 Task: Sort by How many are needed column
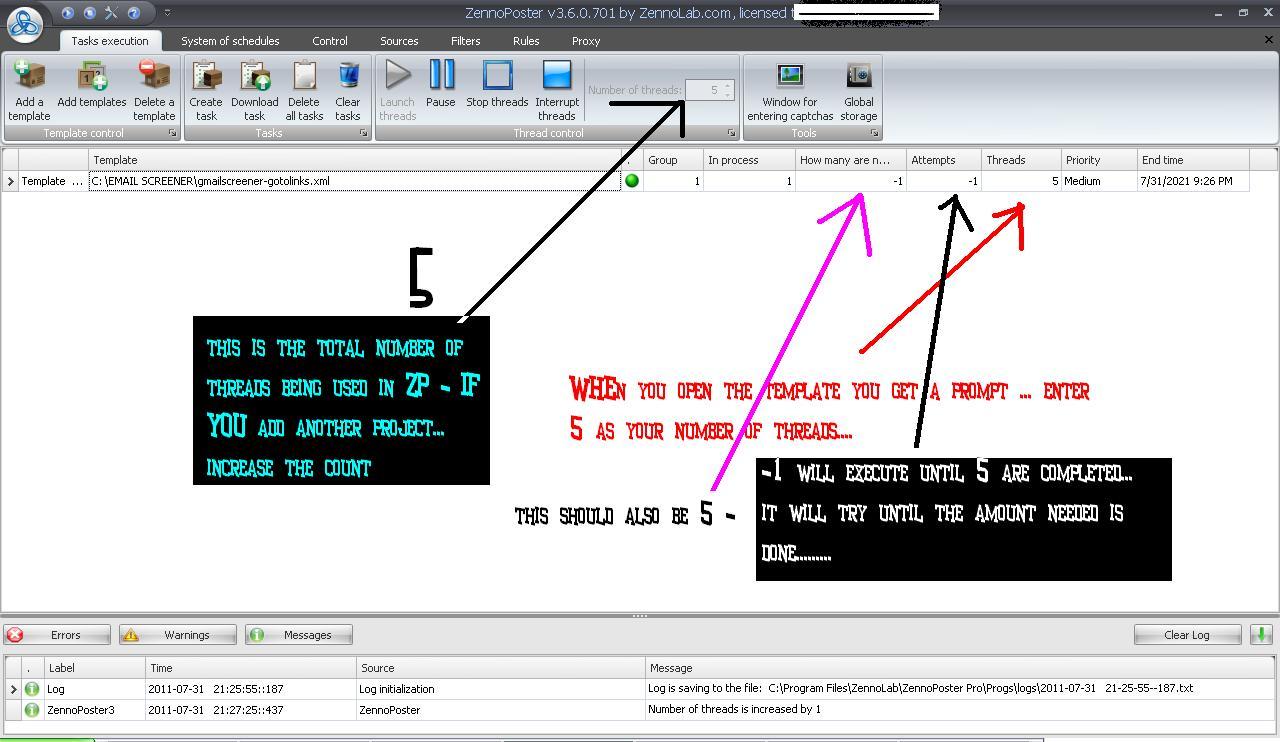tap(851, 160)
